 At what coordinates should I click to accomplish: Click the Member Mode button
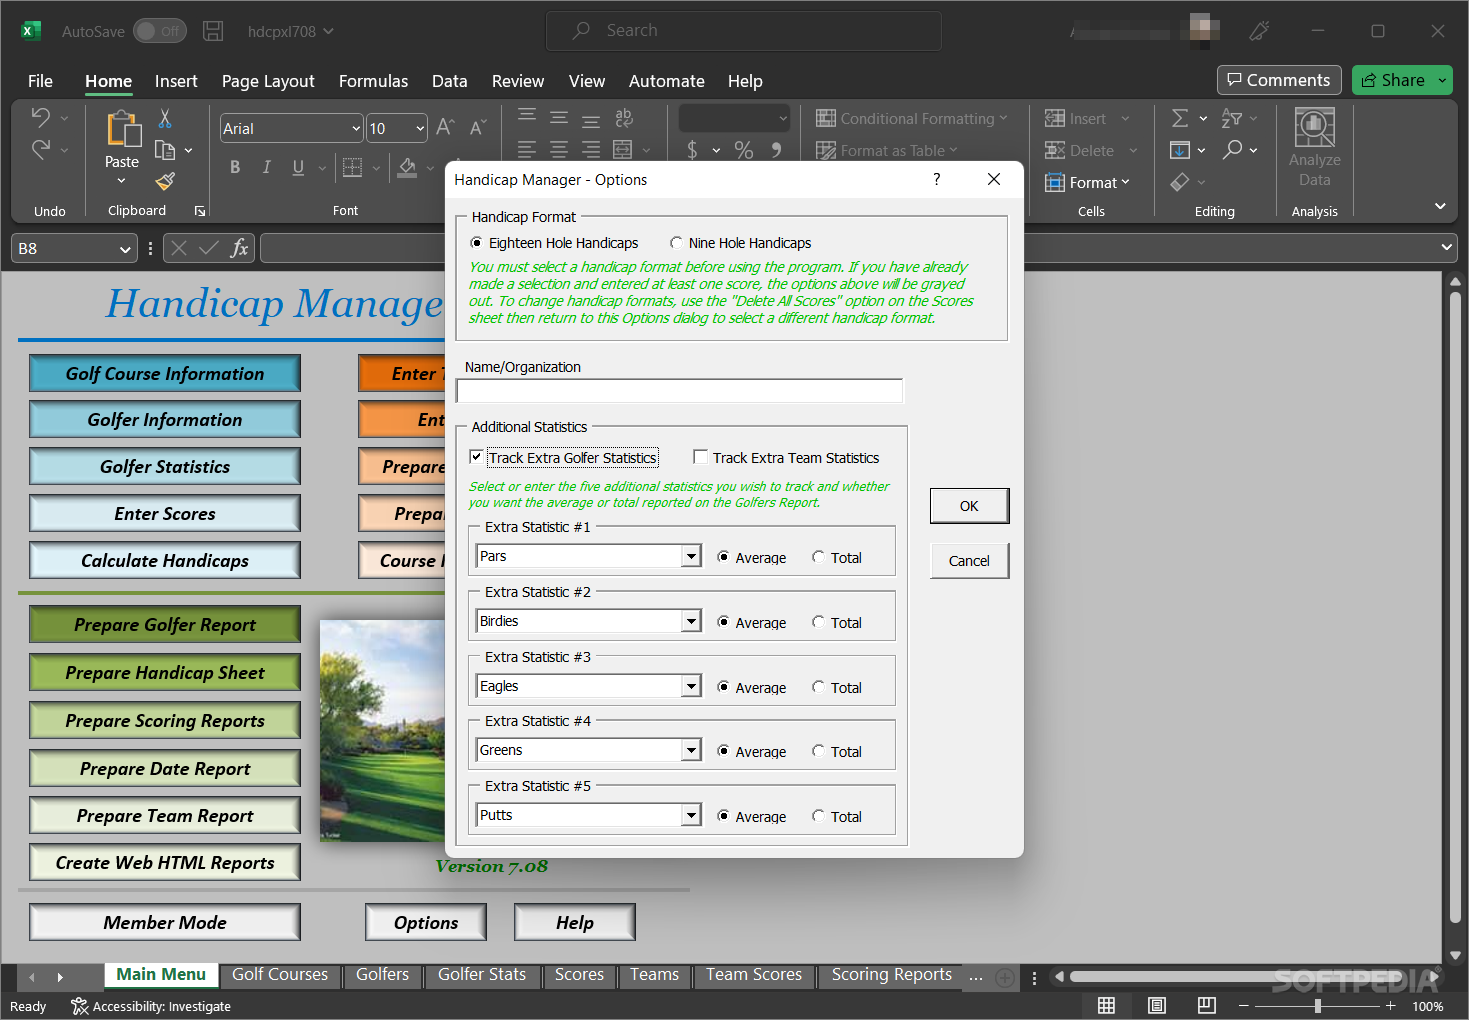click(165, 922)
